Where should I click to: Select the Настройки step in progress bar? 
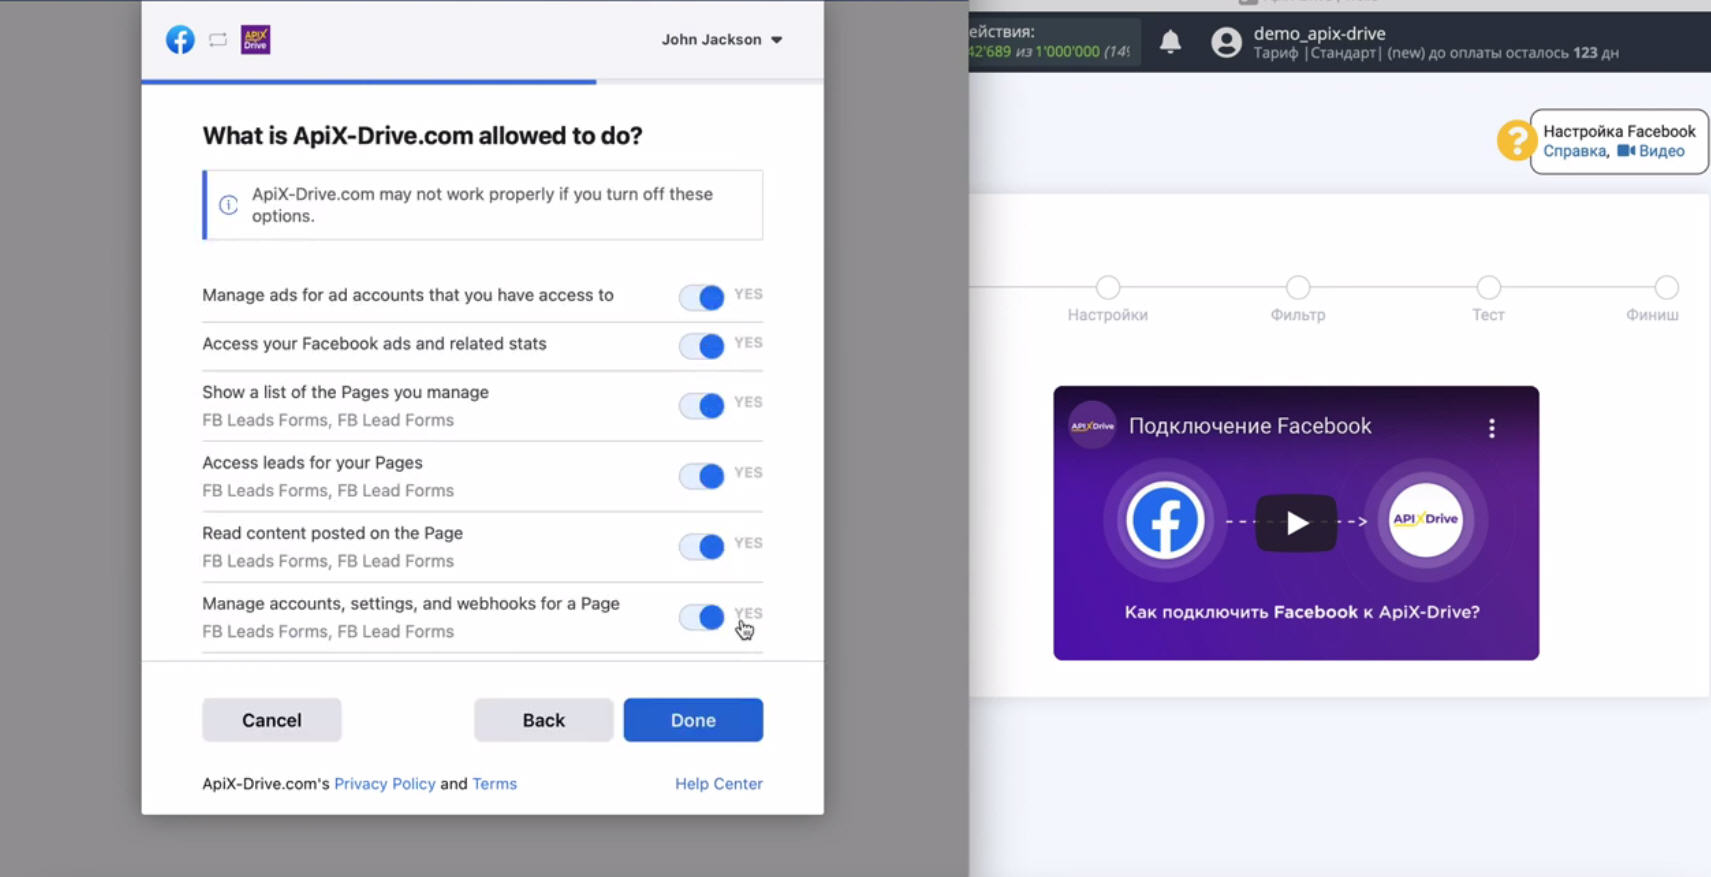(1107, 288)
